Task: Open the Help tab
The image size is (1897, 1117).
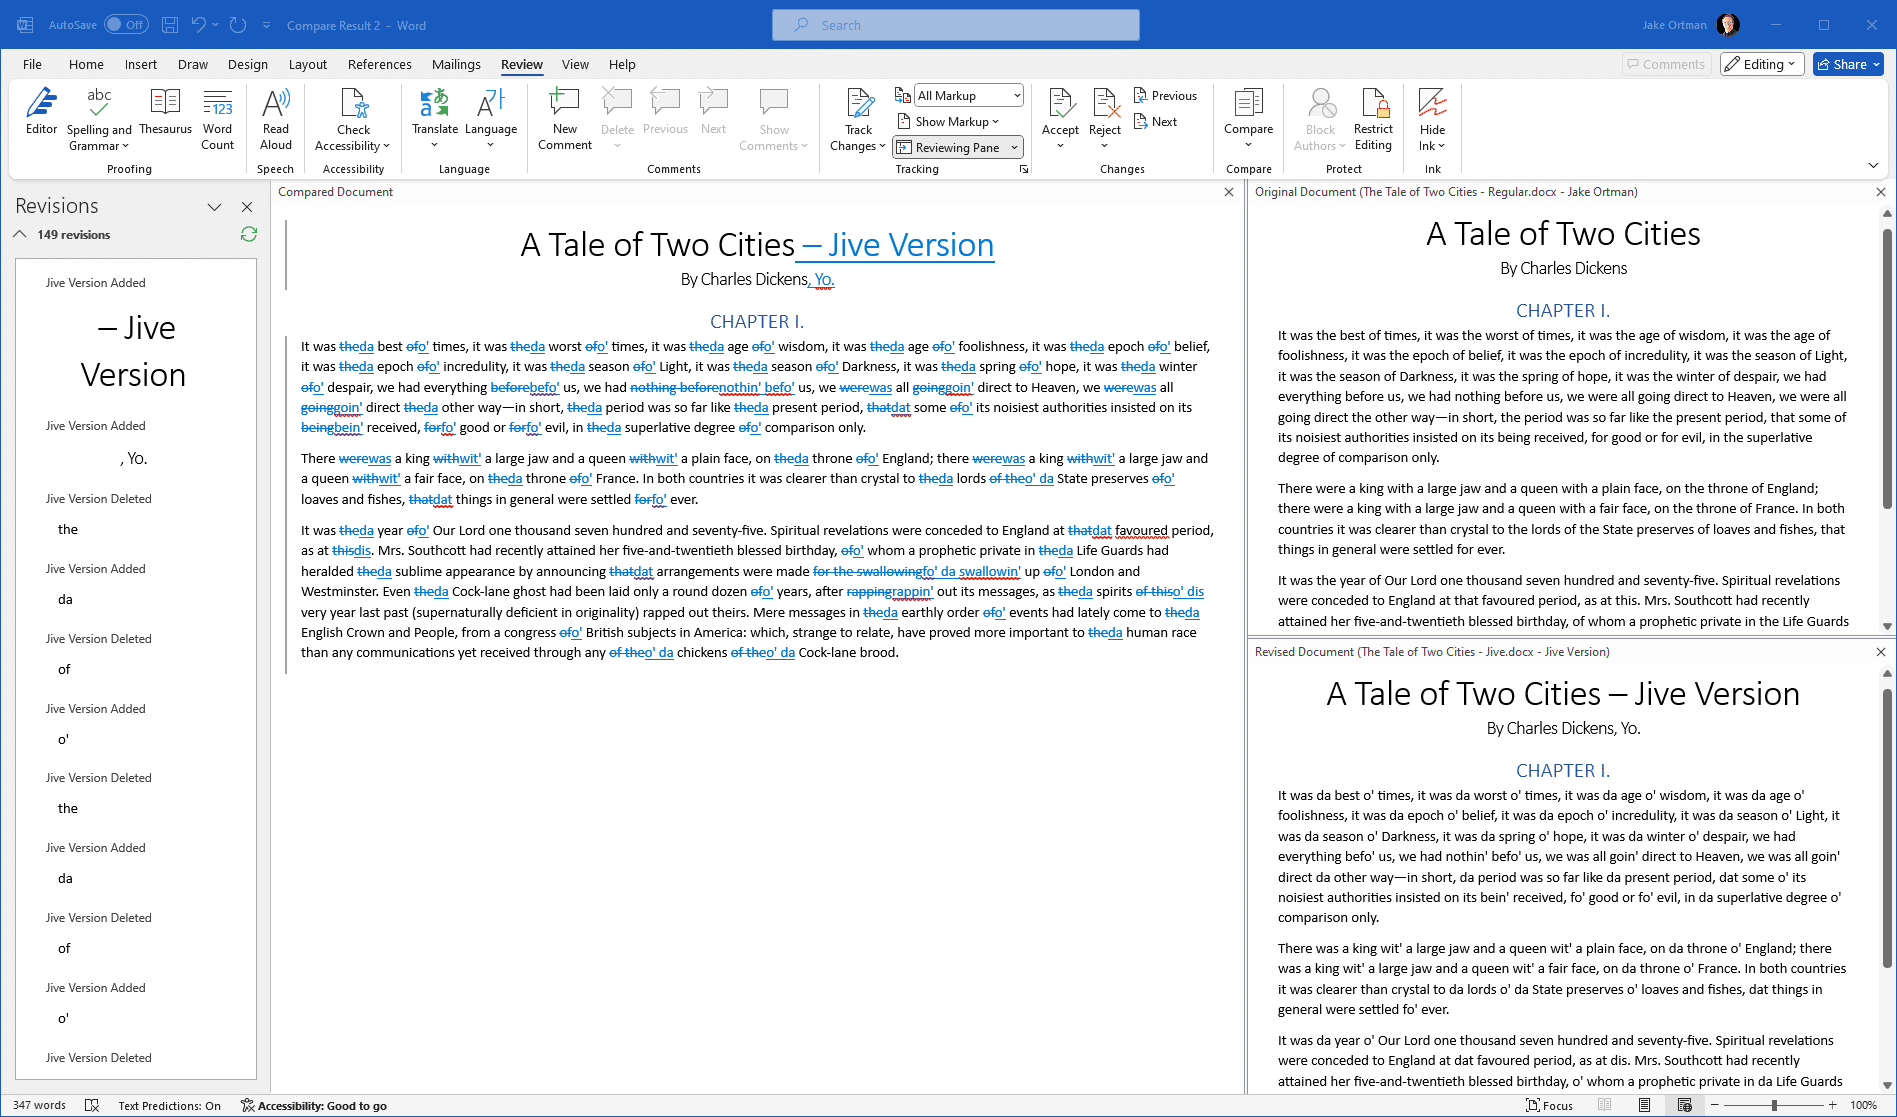Action: click(622, 64)
